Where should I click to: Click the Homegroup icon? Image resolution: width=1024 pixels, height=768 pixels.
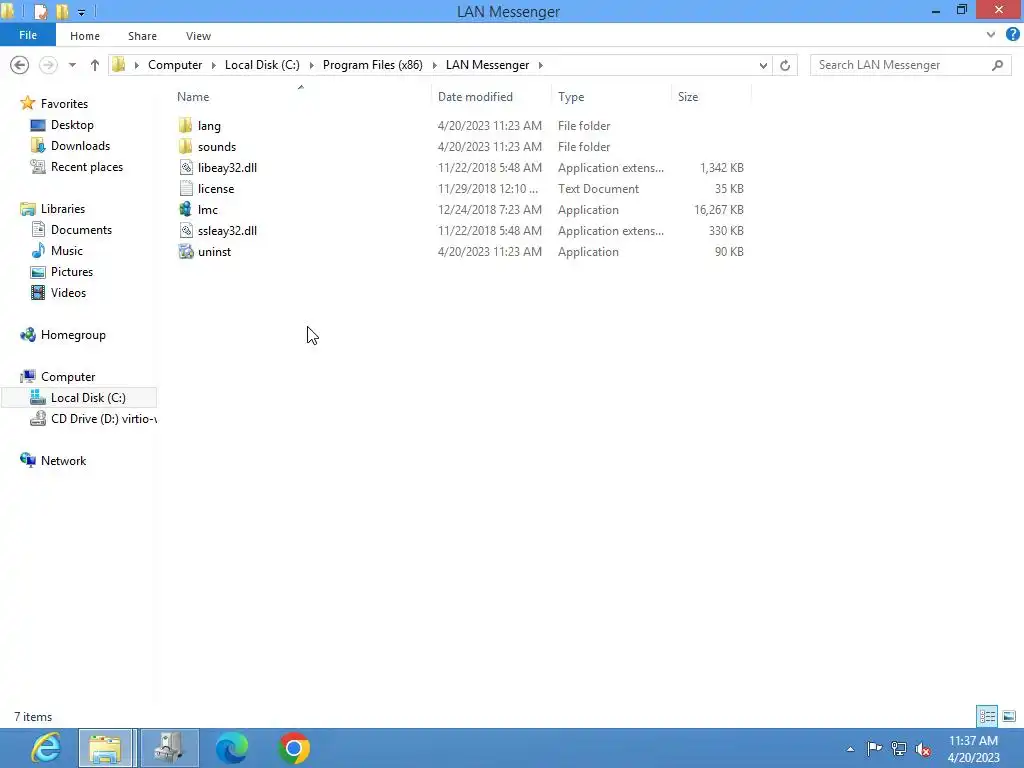point(27,335)
